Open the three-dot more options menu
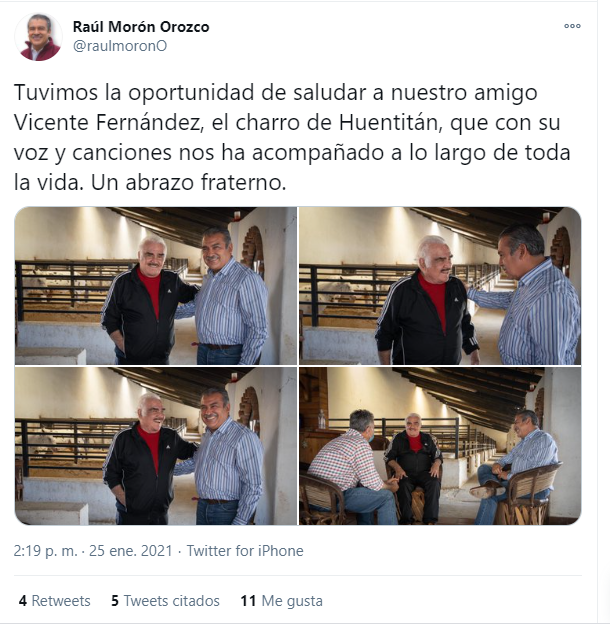The height and width of the screenshot is (625, 610). 572,26
